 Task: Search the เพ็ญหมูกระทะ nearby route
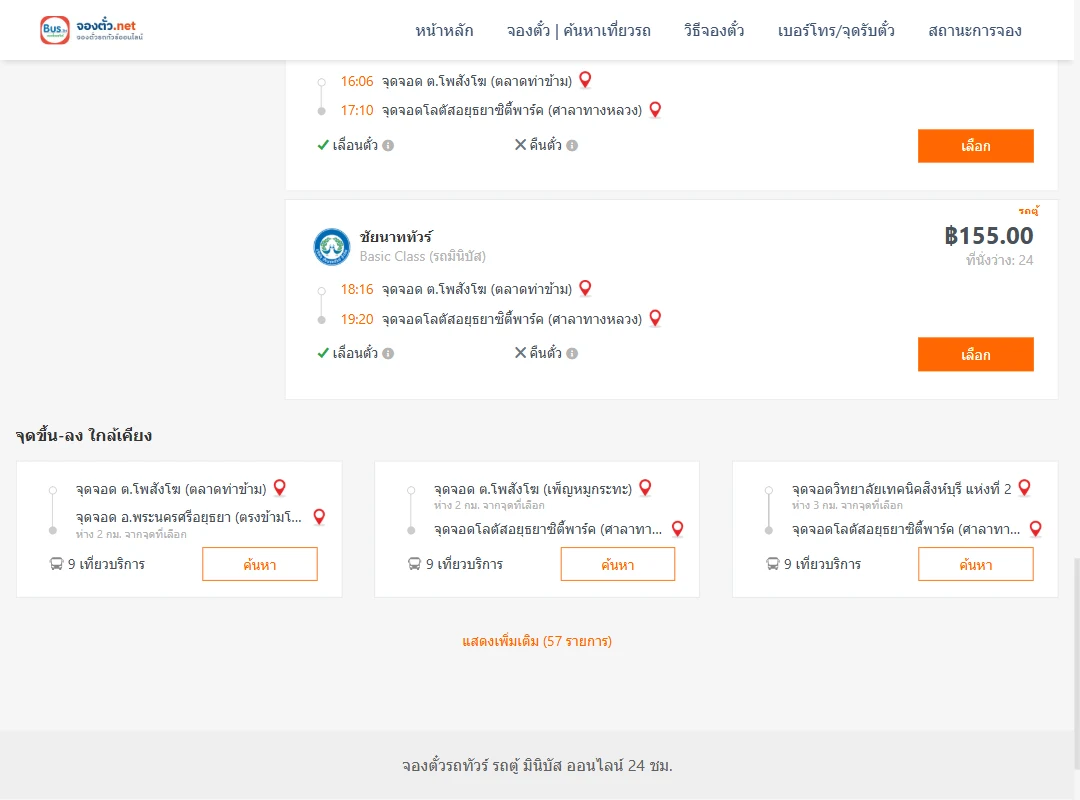pos(618,564)
